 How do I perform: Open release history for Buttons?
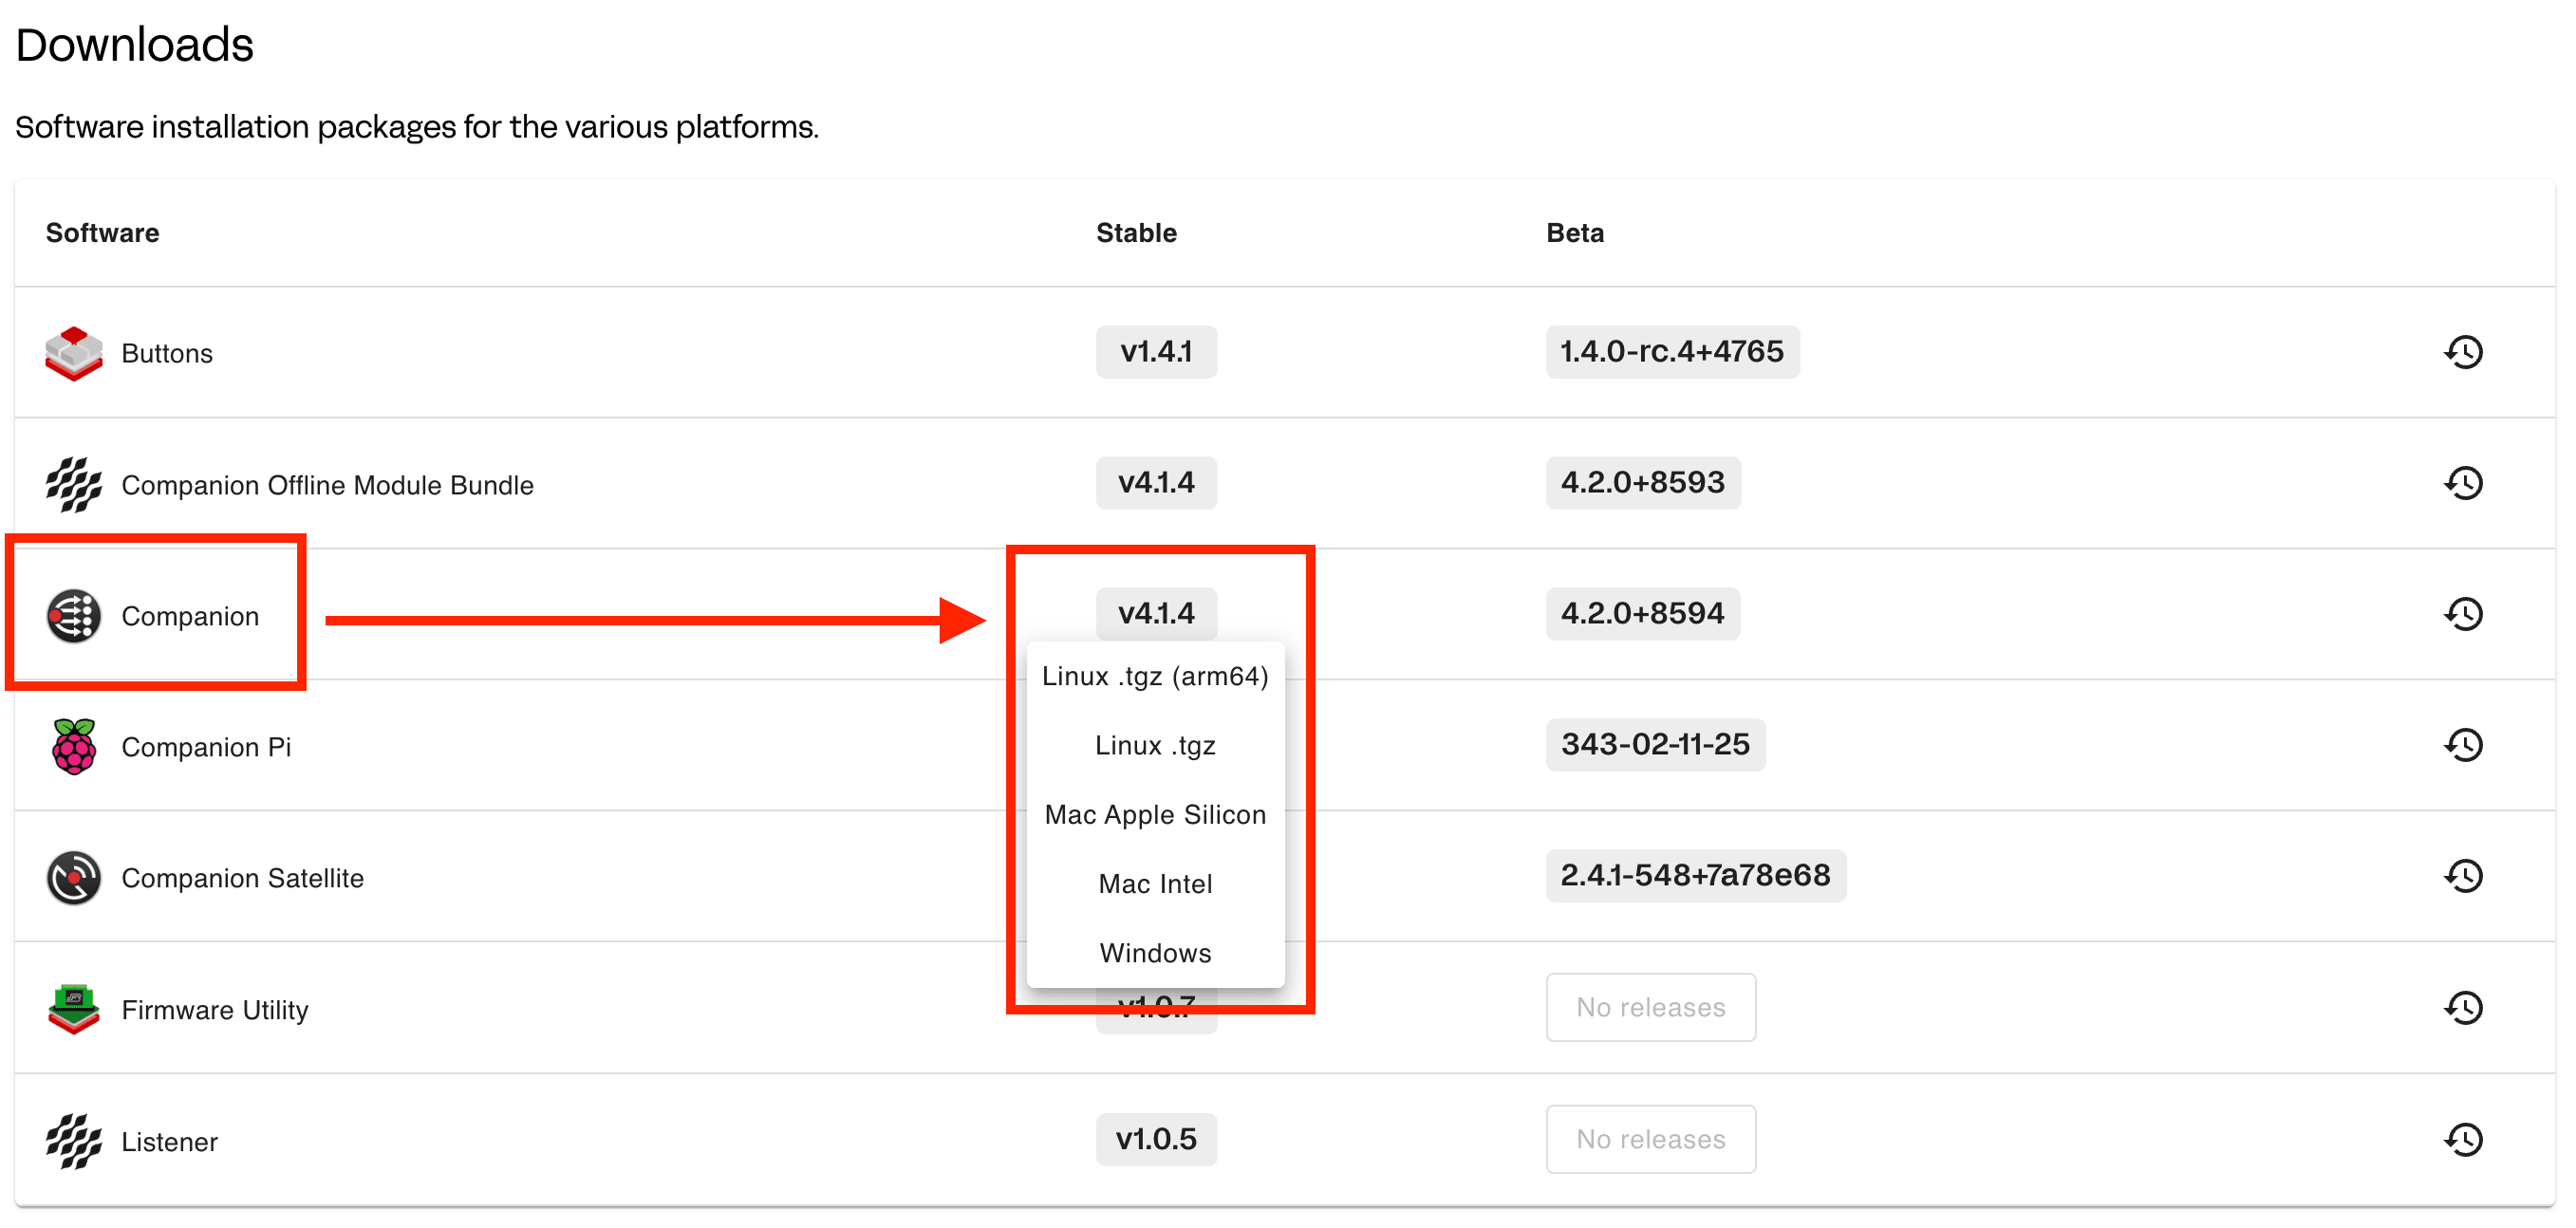point(2463,352)
